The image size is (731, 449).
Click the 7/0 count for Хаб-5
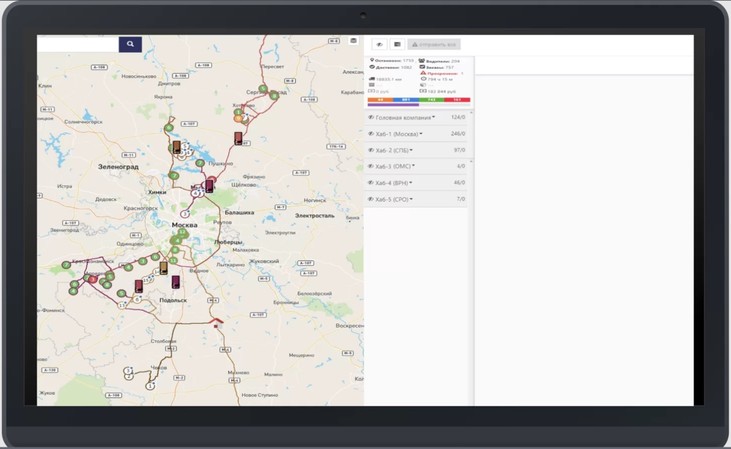point(461,199)
